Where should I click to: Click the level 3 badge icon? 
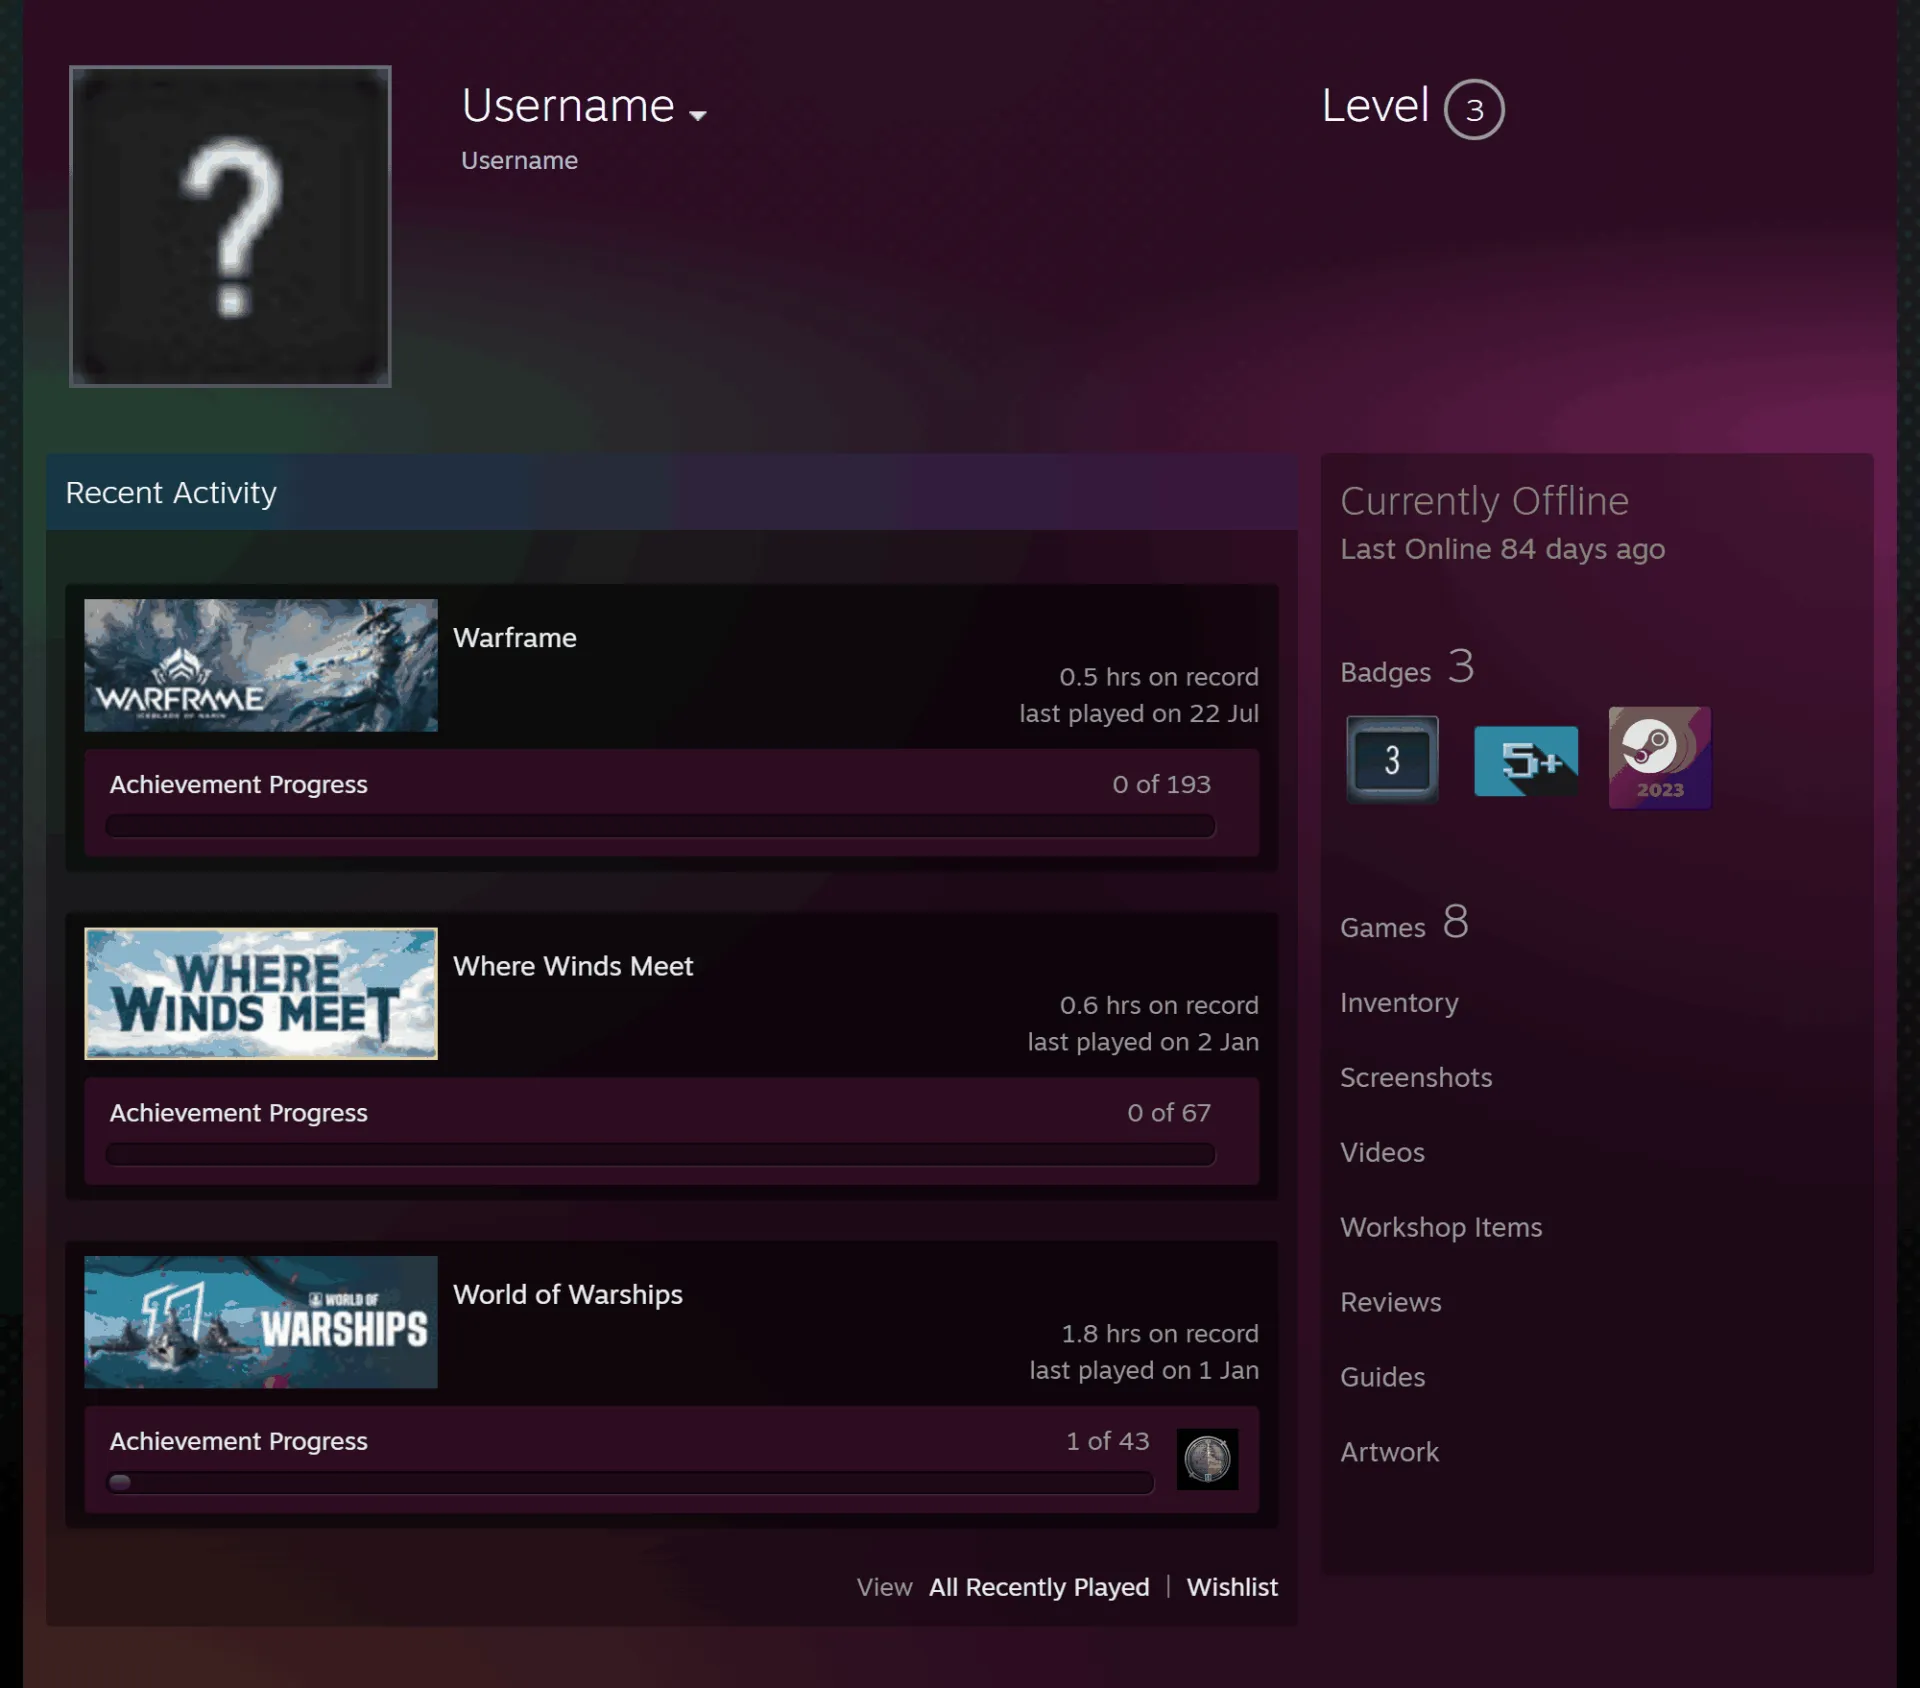click(1392, 759)
